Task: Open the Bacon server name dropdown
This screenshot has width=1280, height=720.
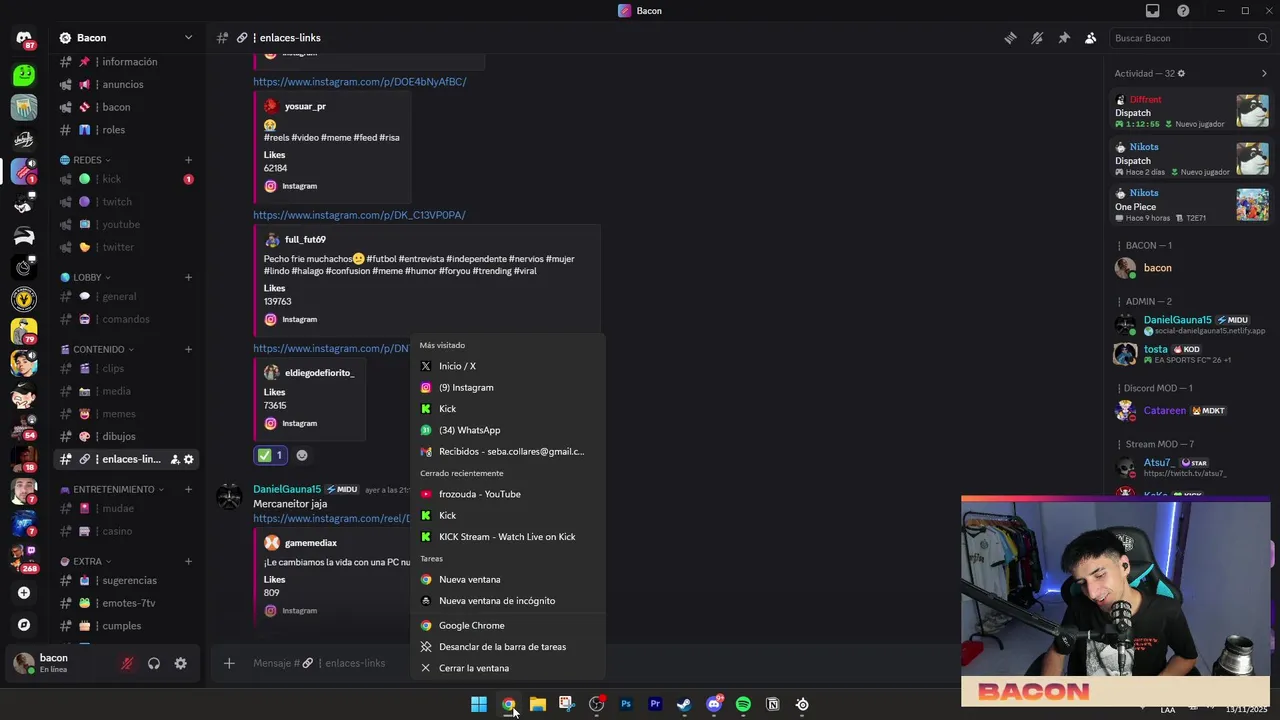Action: tap(126, 38)
